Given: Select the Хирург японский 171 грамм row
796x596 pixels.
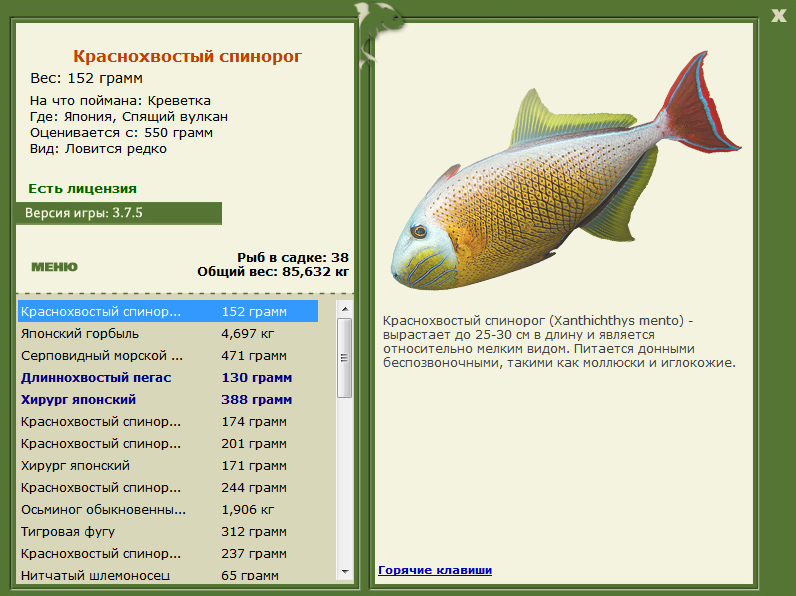Looking at the screenshot, I should [x=168, y=466].
